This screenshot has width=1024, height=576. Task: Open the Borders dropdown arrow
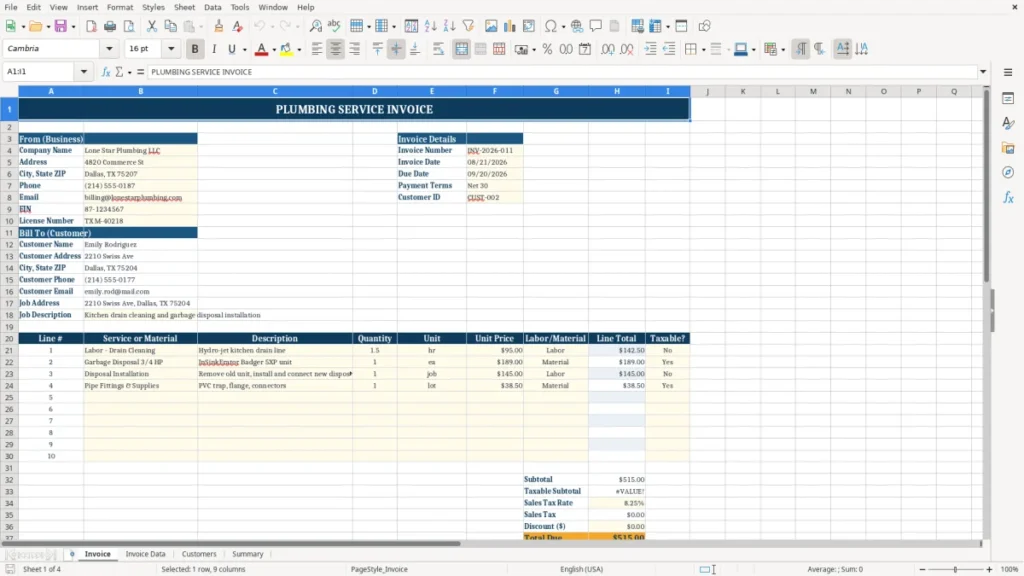click(703, 50)
